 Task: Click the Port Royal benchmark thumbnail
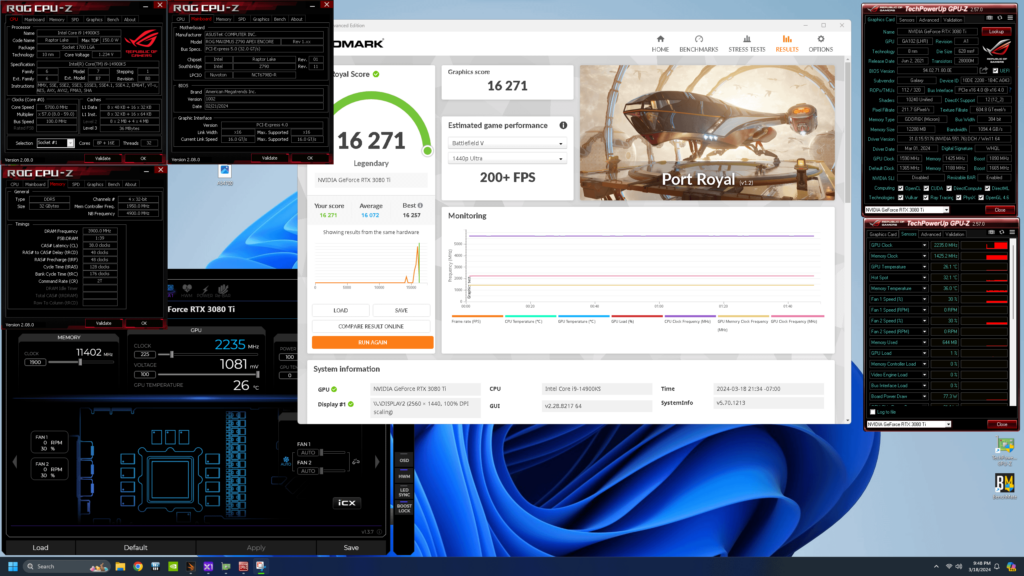[707, 132]
